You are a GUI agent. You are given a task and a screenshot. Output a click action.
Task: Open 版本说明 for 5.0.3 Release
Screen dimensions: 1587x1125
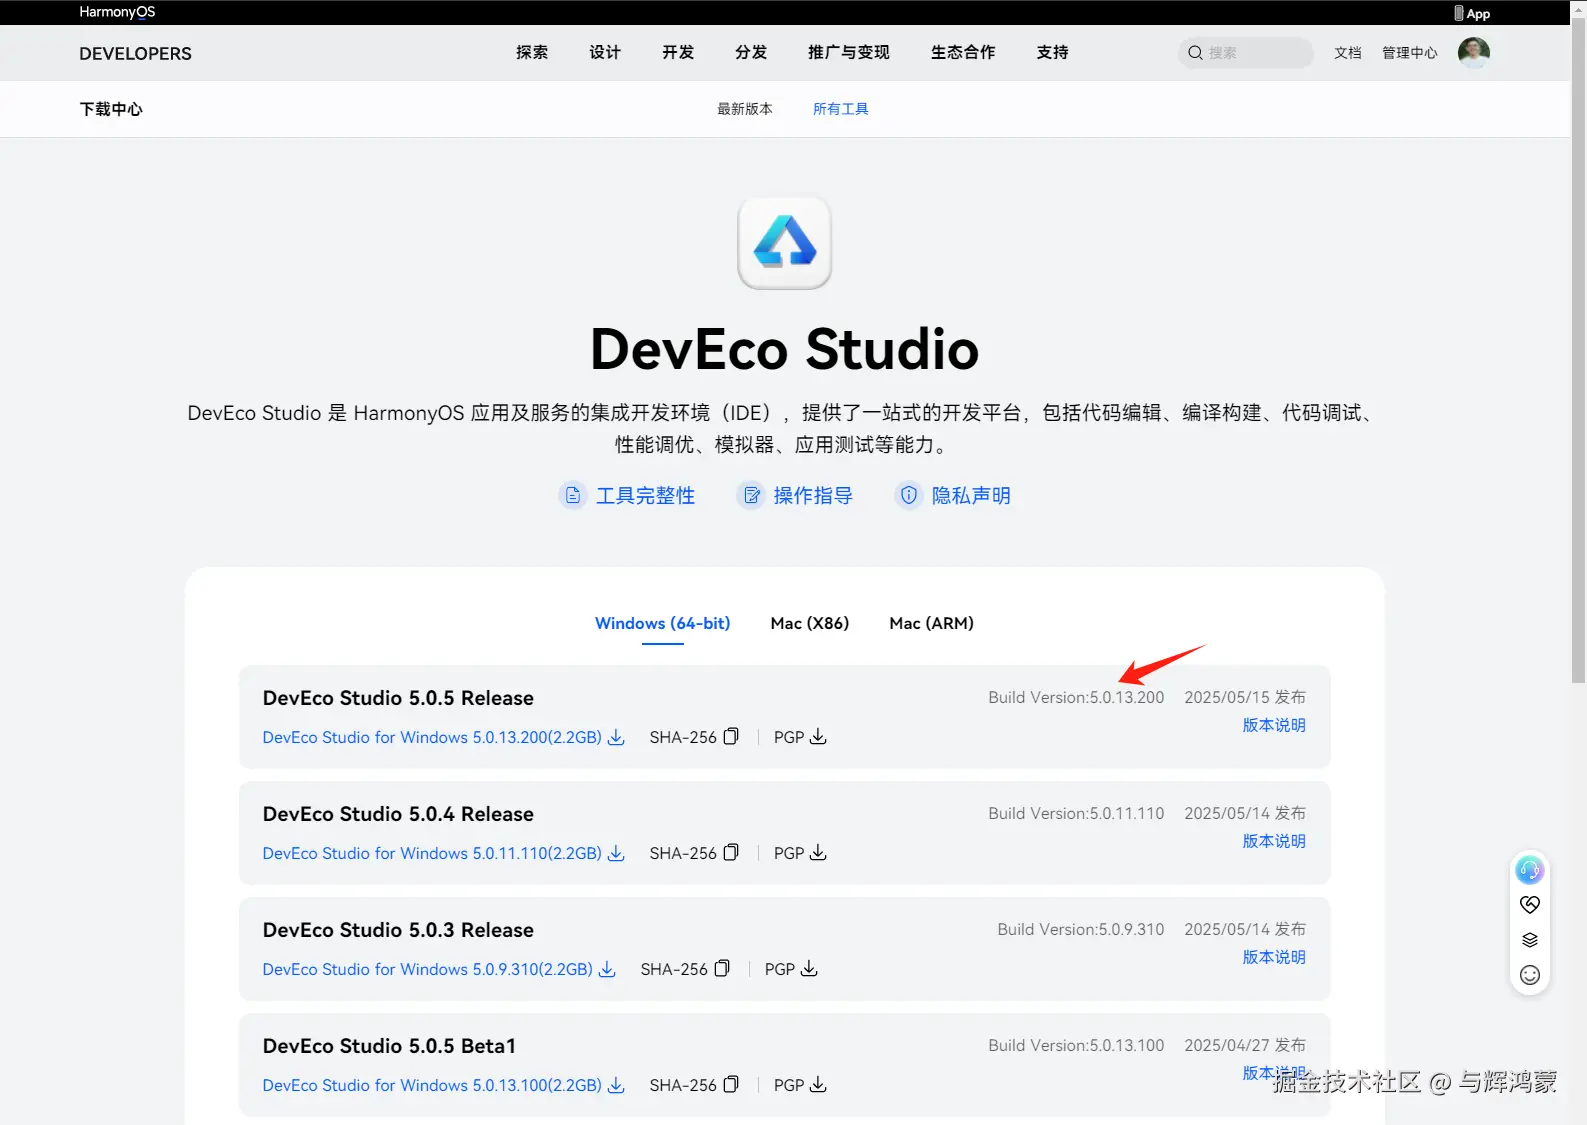(1274, 957)
